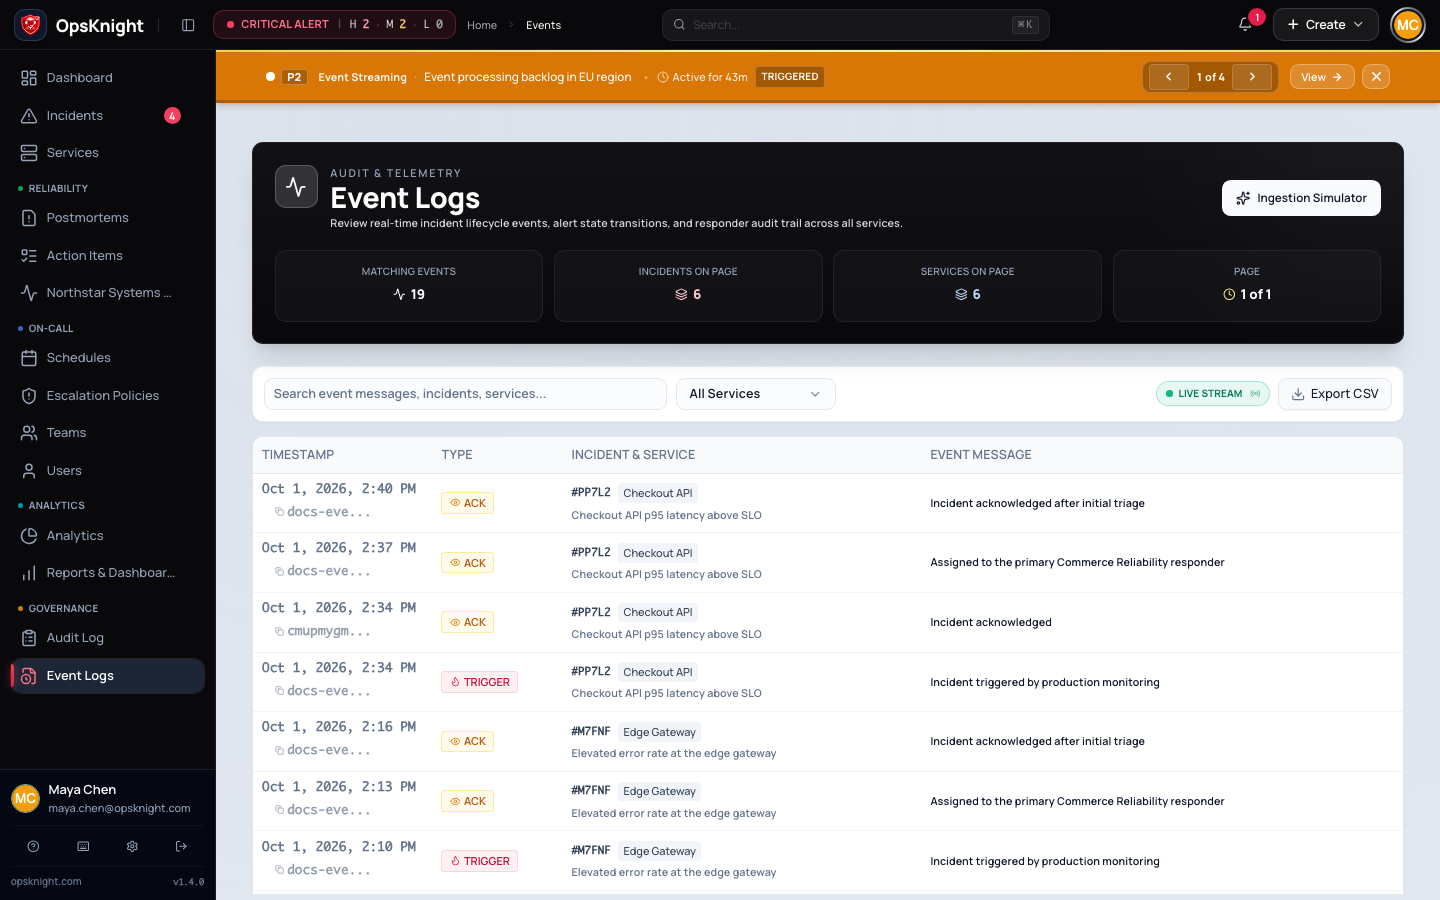
Task: Copy event ID cmupmygm...
Action: 280,632
